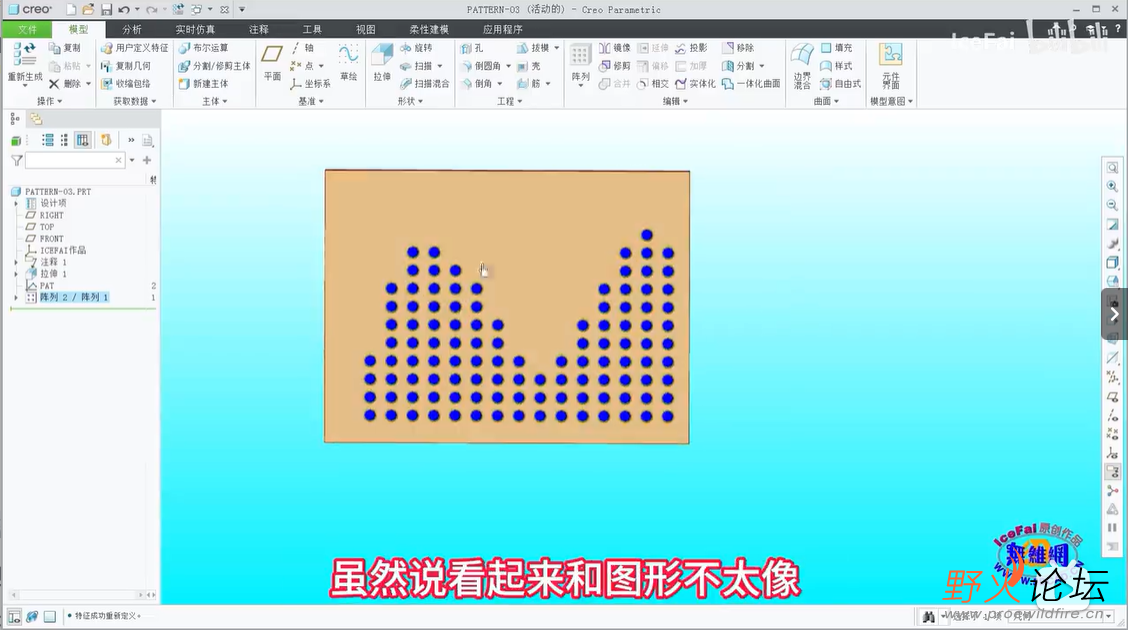Expand the Engineering (工程) group dropdown
The width and height of the screenshot is (1128, 630).
coord(509,101)
